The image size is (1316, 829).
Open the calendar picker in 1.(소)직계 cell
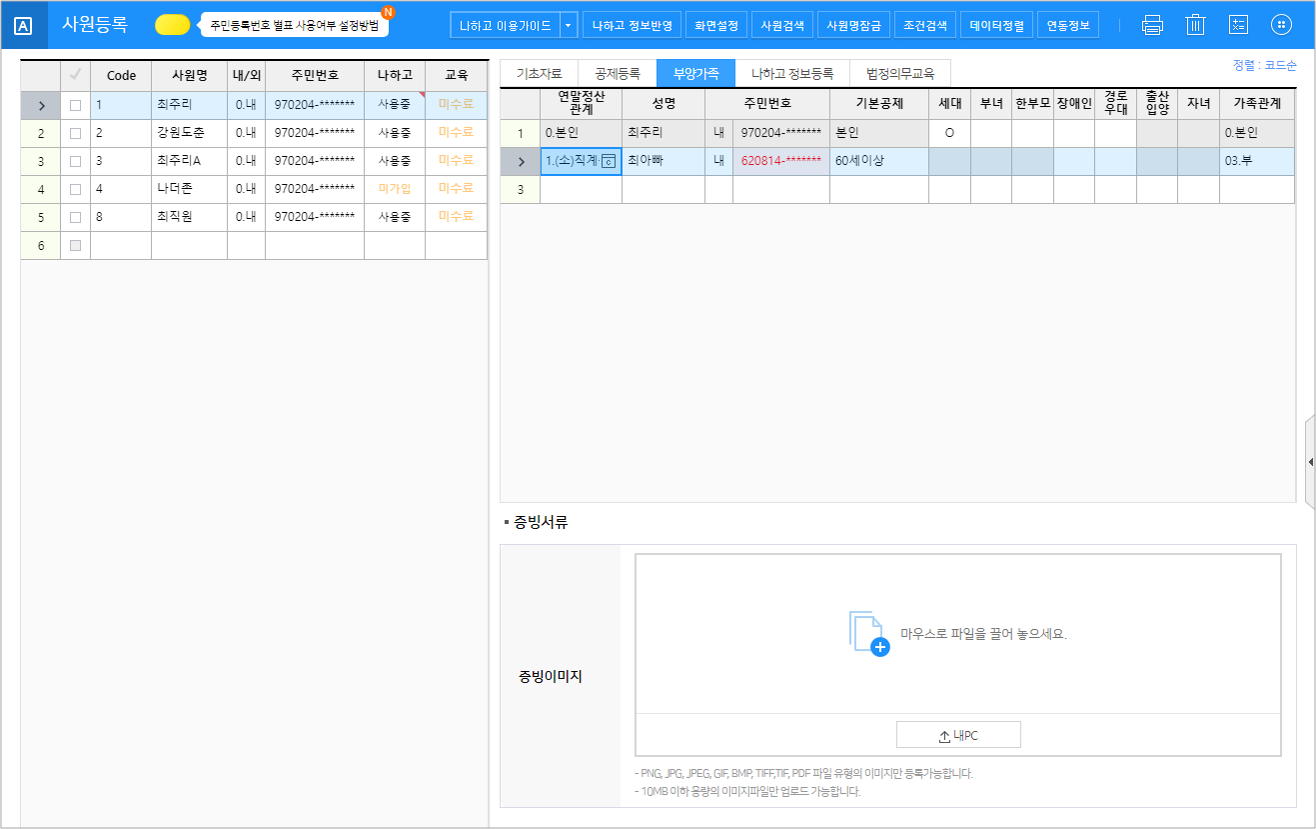608,161
